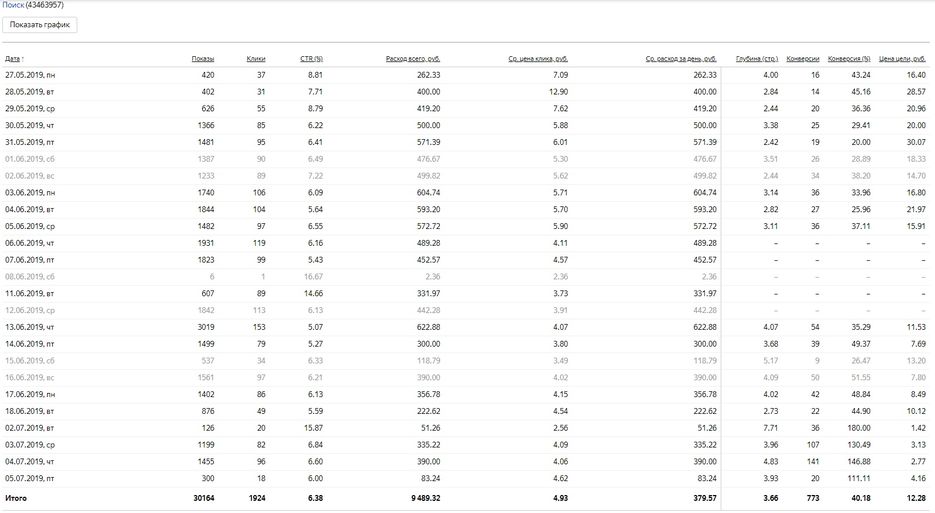Screen dimensions: 935x513
Task: Sort by Расход всего, руб. column
Action: 412,59
